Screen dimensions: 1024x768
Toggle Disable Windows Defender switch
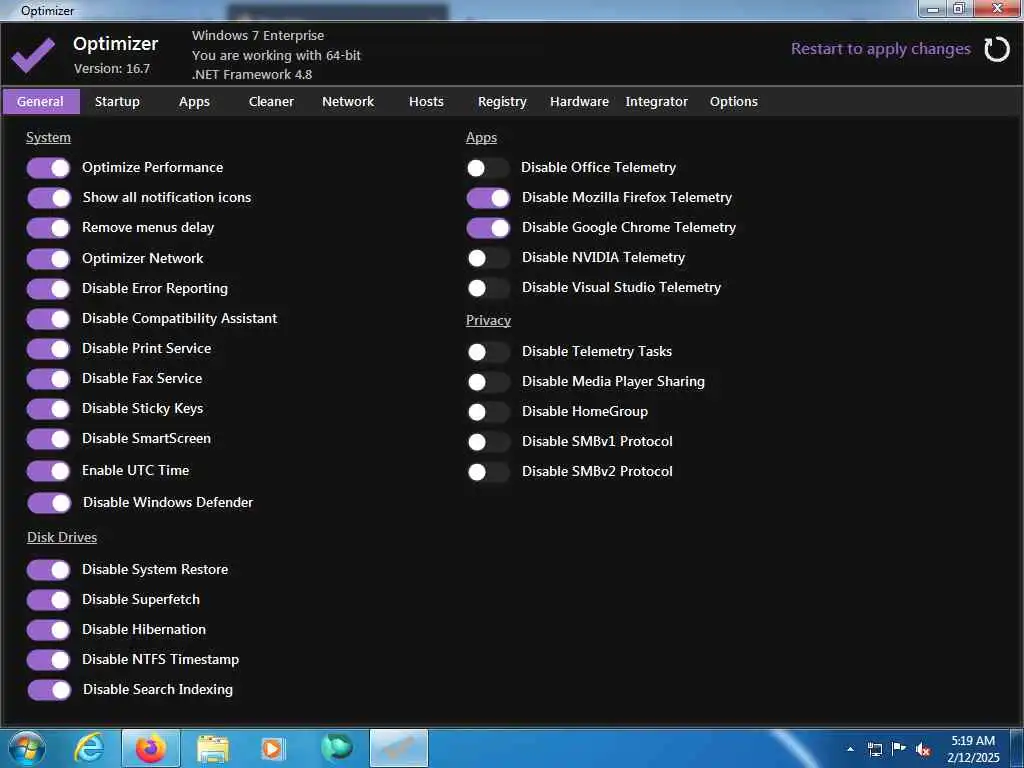[49, 503]
